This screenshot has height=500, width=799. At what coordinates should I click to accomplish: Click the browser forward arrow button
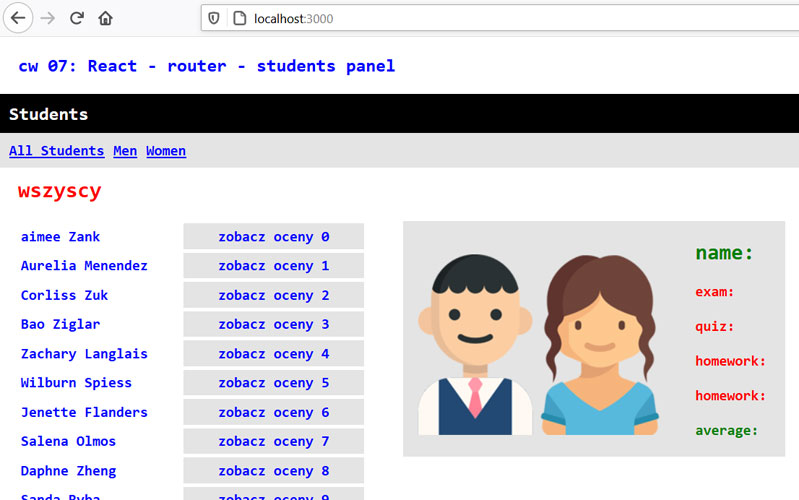click(47, 18)
